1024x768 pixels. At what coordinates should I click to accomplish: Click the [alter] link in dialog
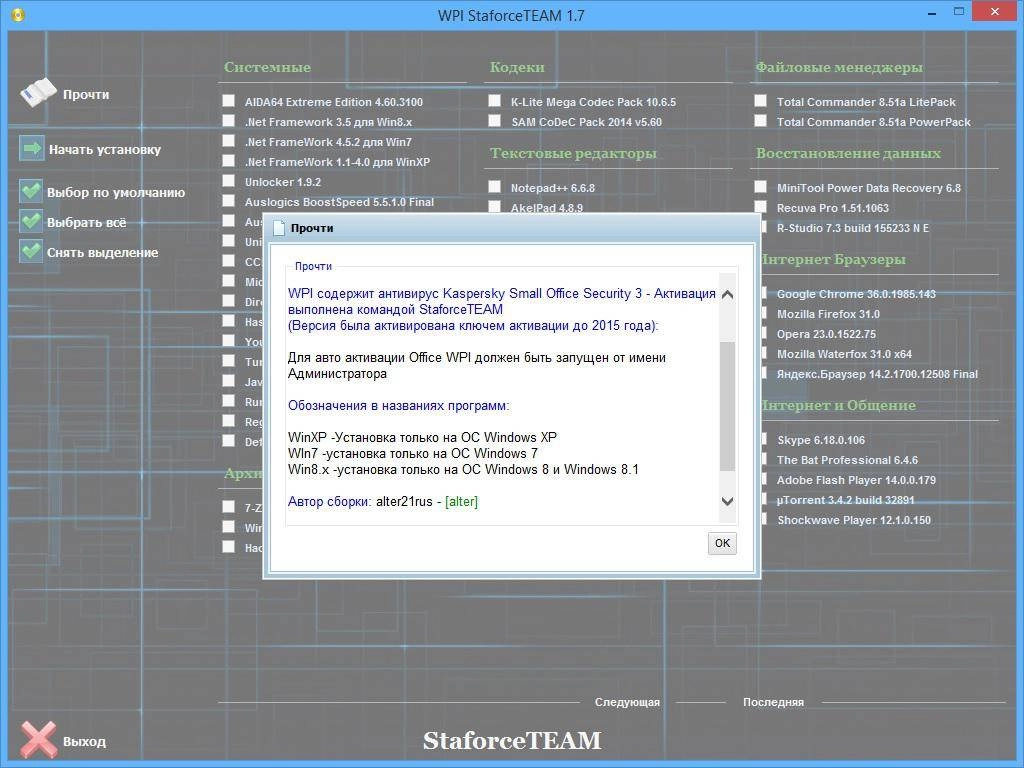point(461,502)
